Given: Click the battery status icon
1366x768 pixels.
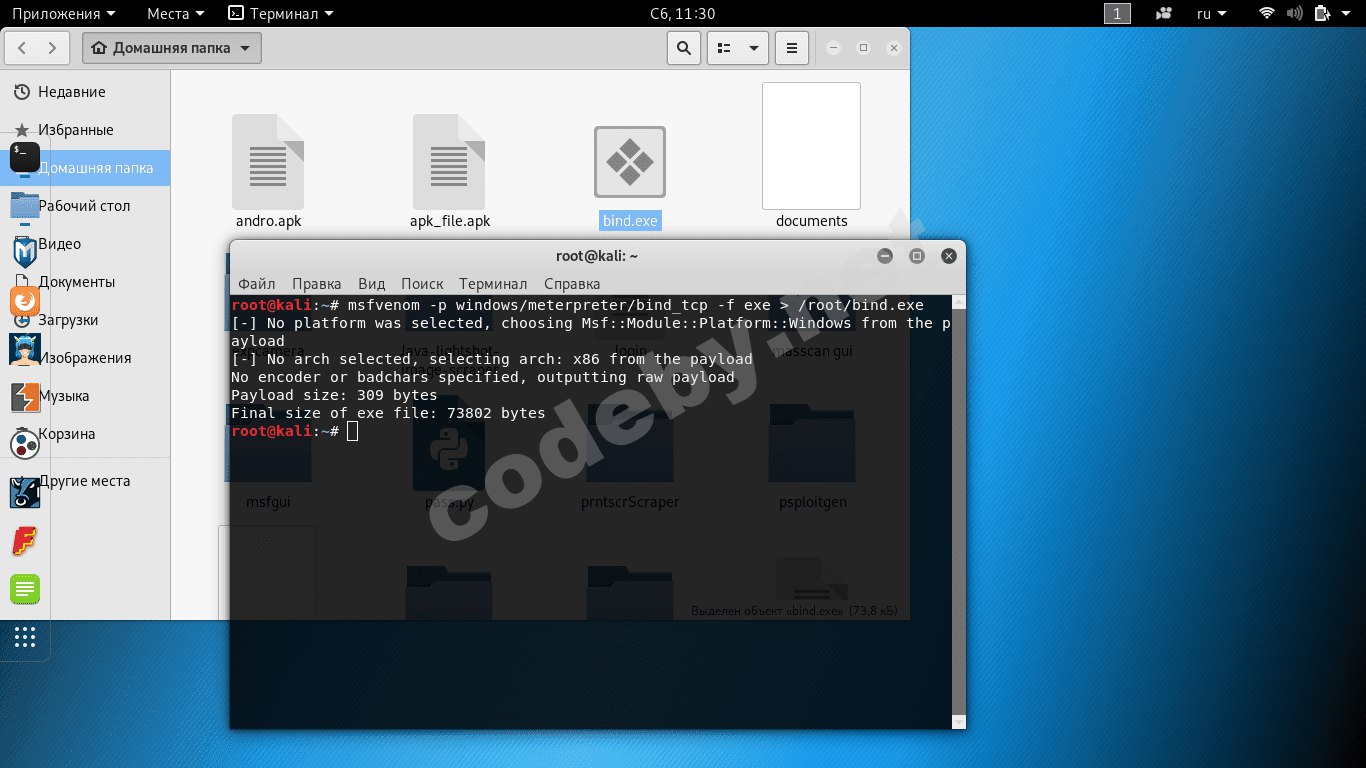Looking at the screenshot, I should 1322,14.
